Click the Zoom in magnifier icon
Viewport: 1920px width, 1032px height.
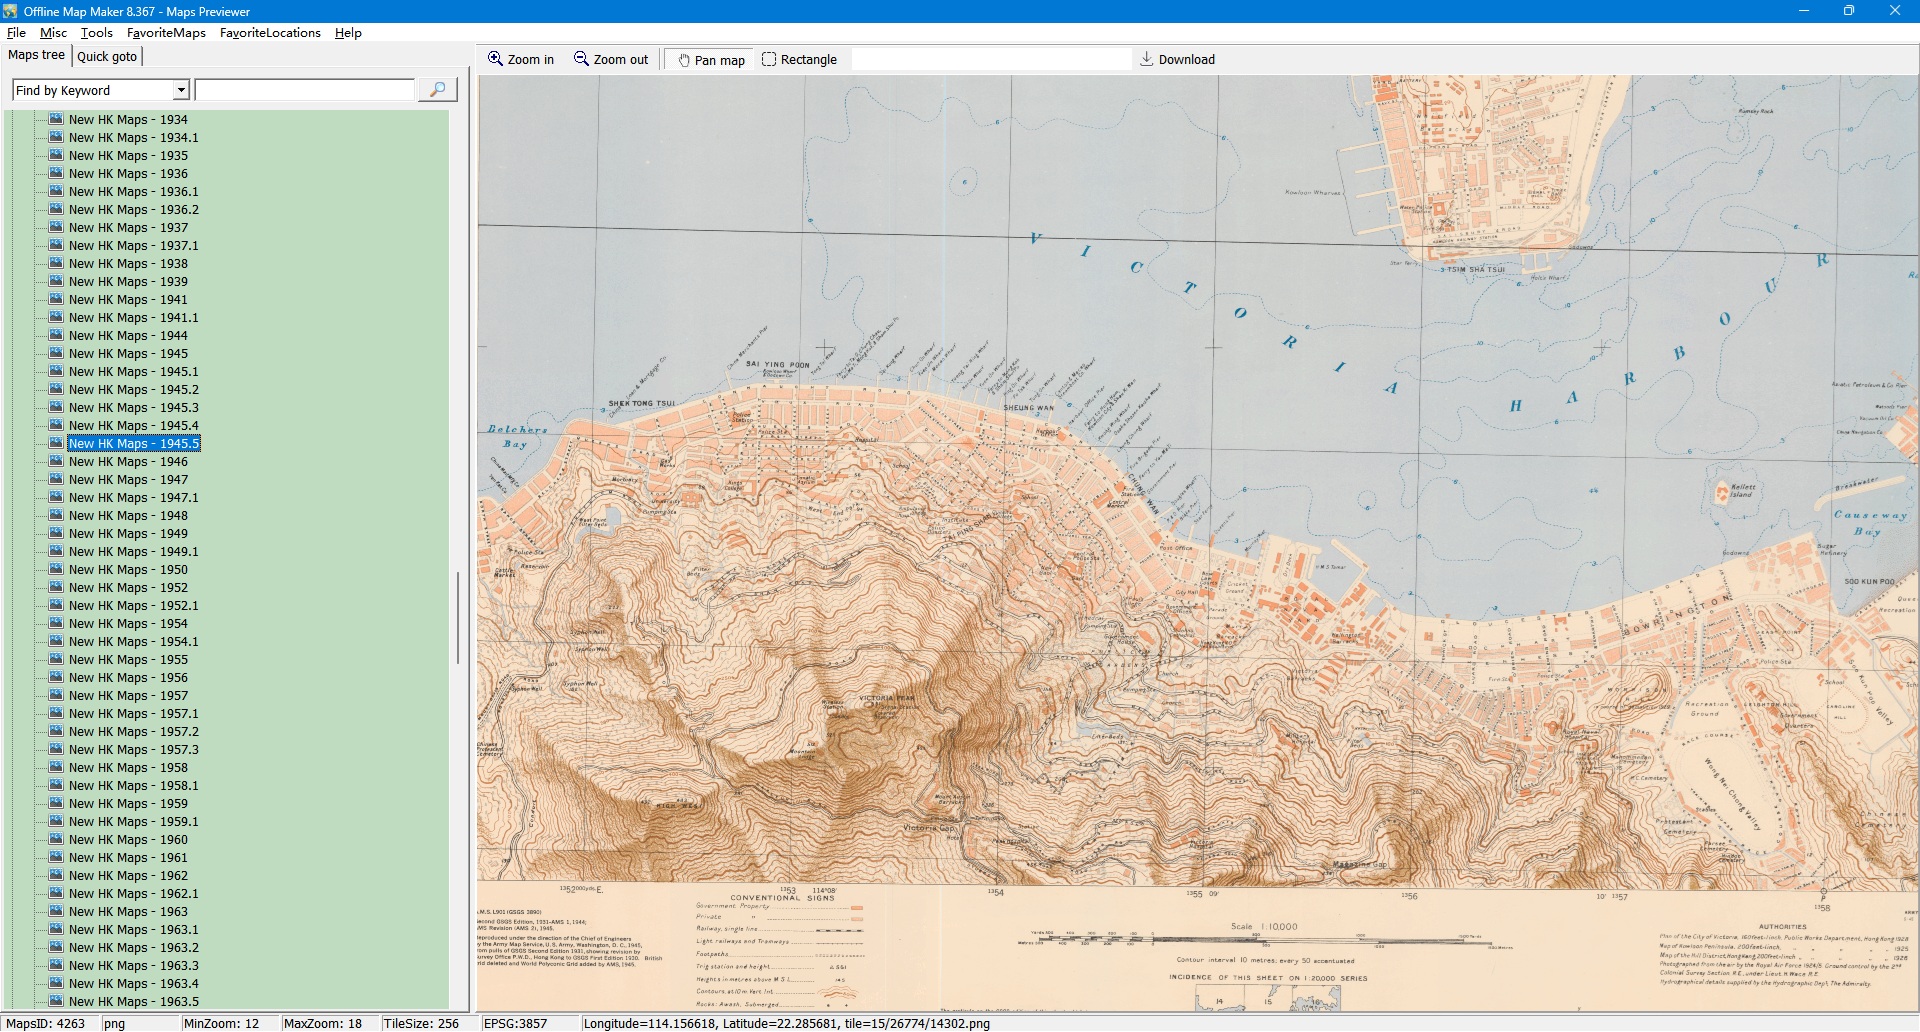pyautogui.click(x=495, y=59)
